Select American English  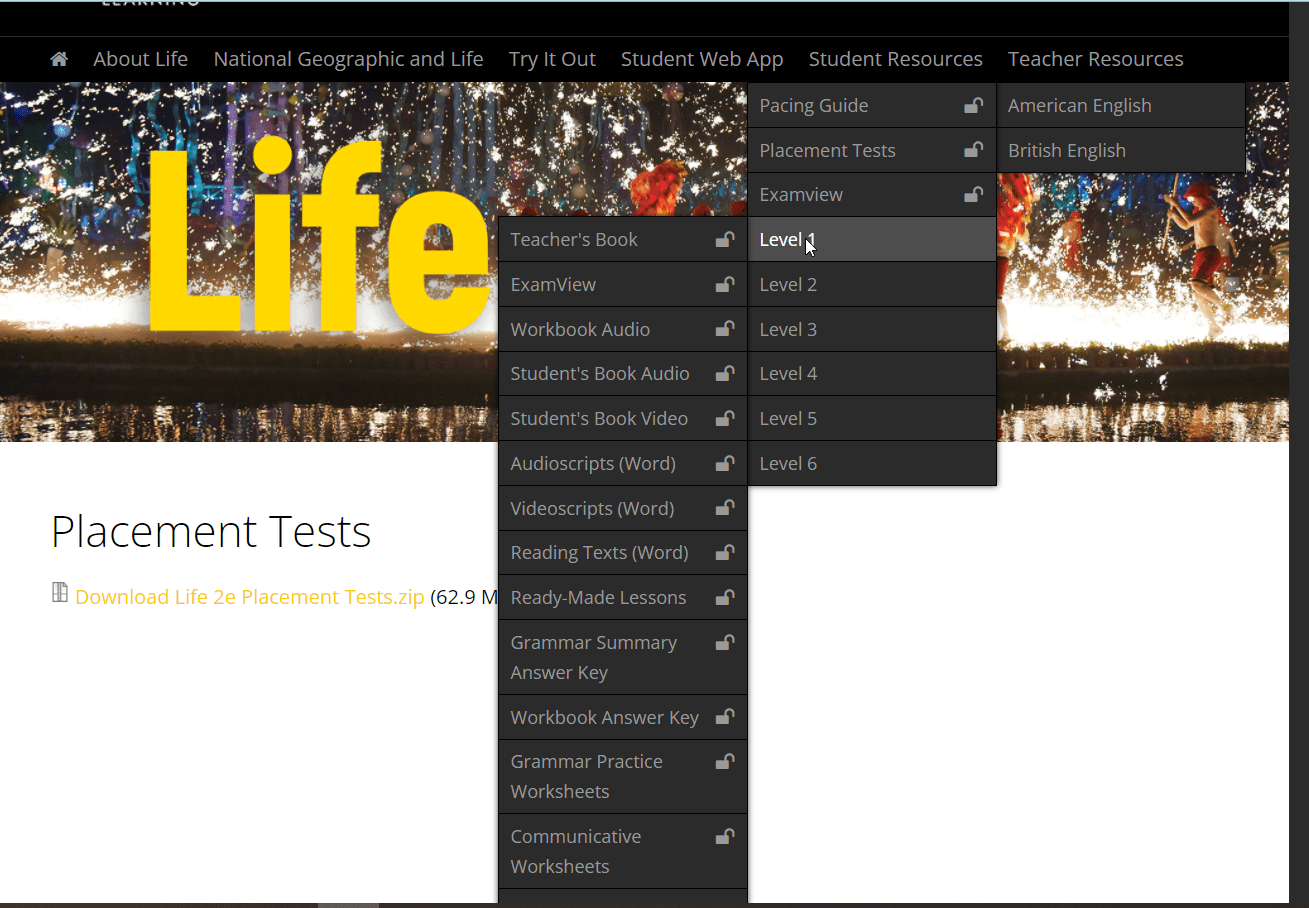pos(1079,105)
